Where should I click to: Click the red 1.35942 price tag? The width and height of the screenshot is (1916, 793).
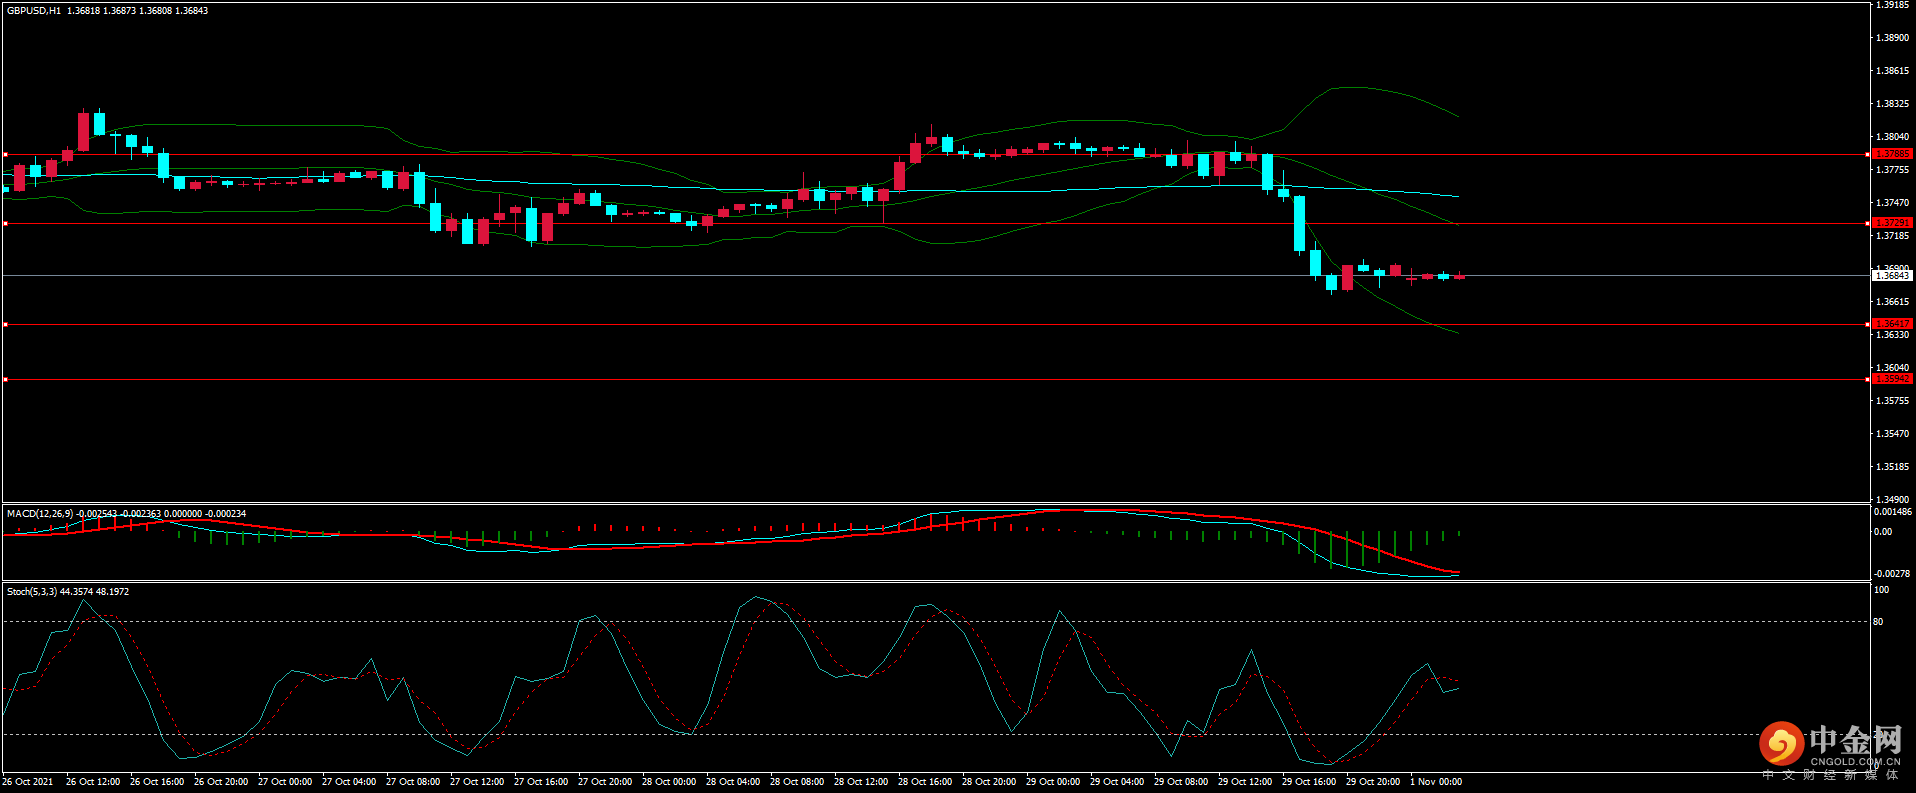click(x=1892, y=379)
